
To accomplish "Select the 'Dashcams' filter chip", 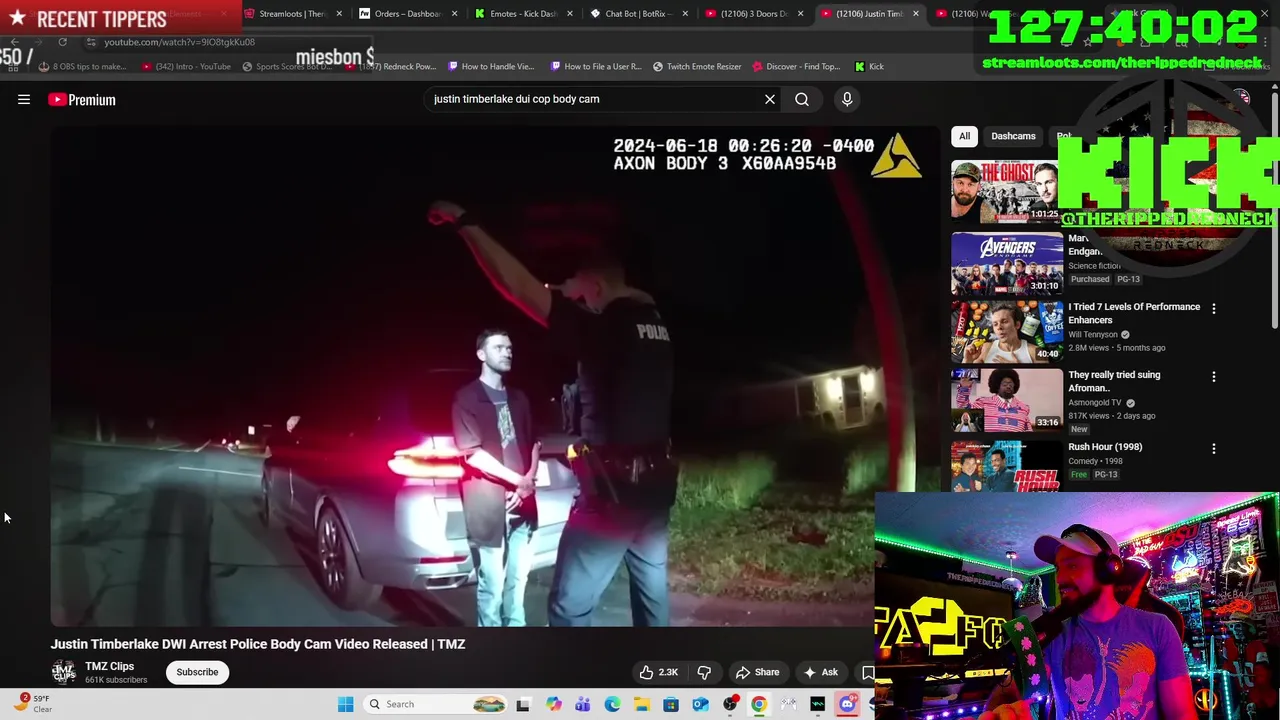I will (x=1013, y=136).
